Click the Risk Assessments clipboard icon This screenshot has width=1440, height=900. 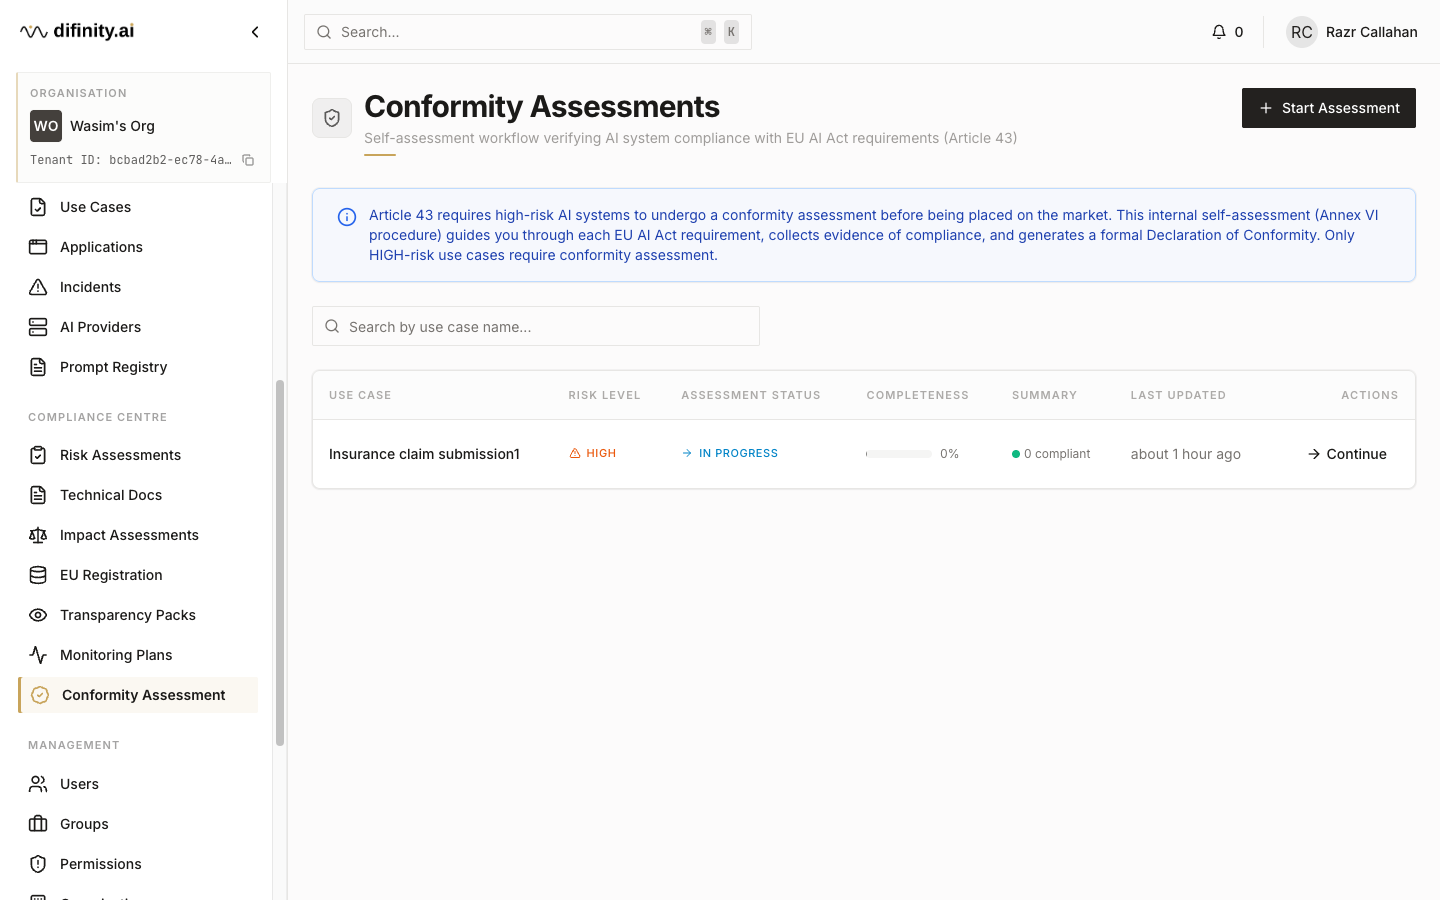point(38,455)
